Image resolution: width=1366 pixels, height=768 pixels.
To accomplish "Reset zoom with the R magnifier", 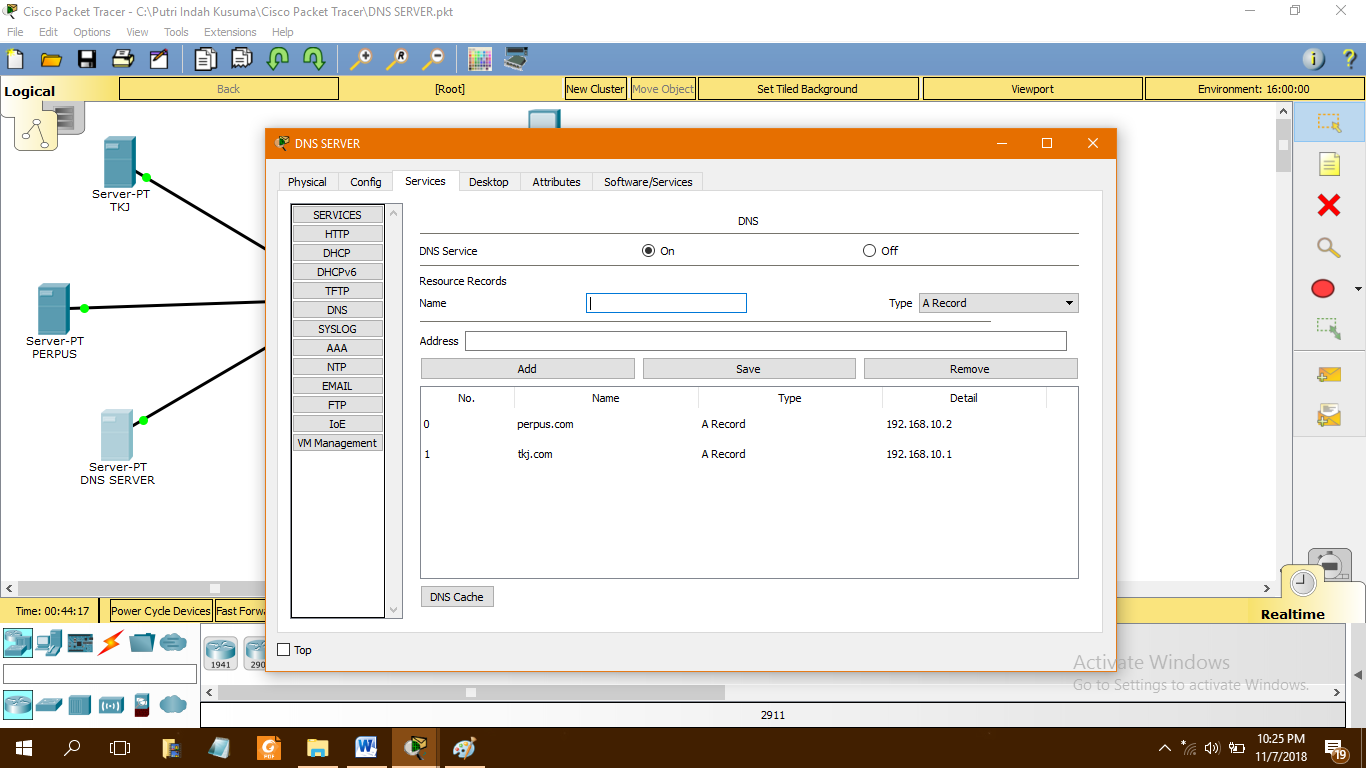I will tap(397, 59).
